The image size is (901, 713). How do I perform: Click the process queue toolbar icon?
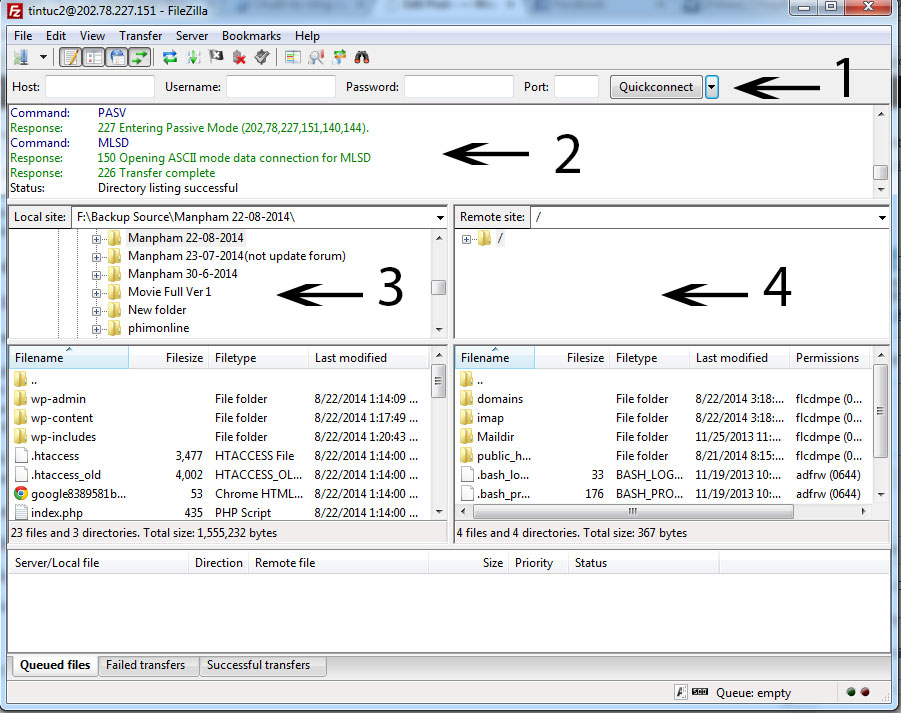coord(194,57)
